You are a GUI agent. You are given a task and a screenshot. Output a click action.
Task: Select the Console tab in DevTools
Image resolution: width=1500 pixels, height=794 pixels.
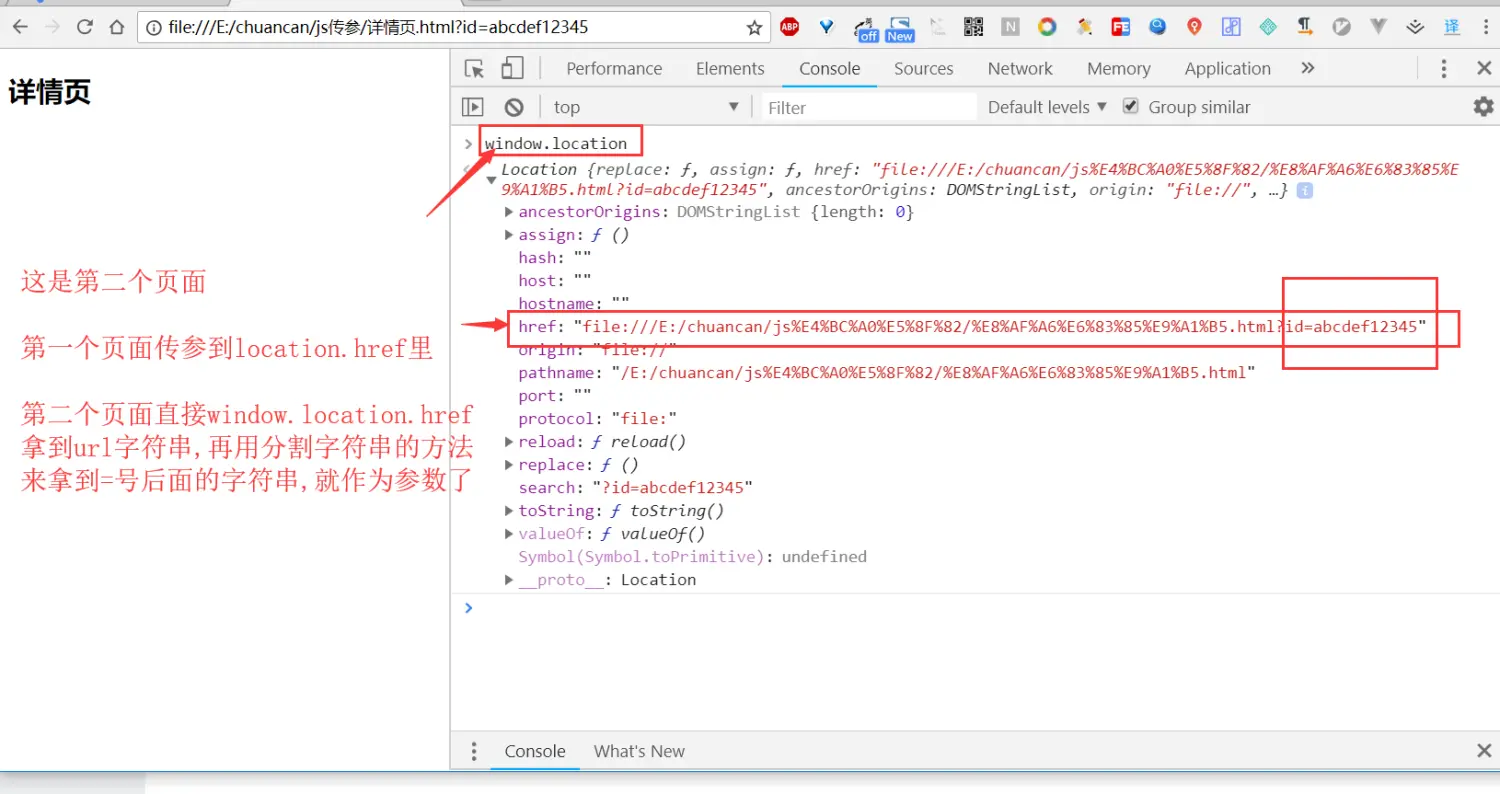[x=829, y=68]
